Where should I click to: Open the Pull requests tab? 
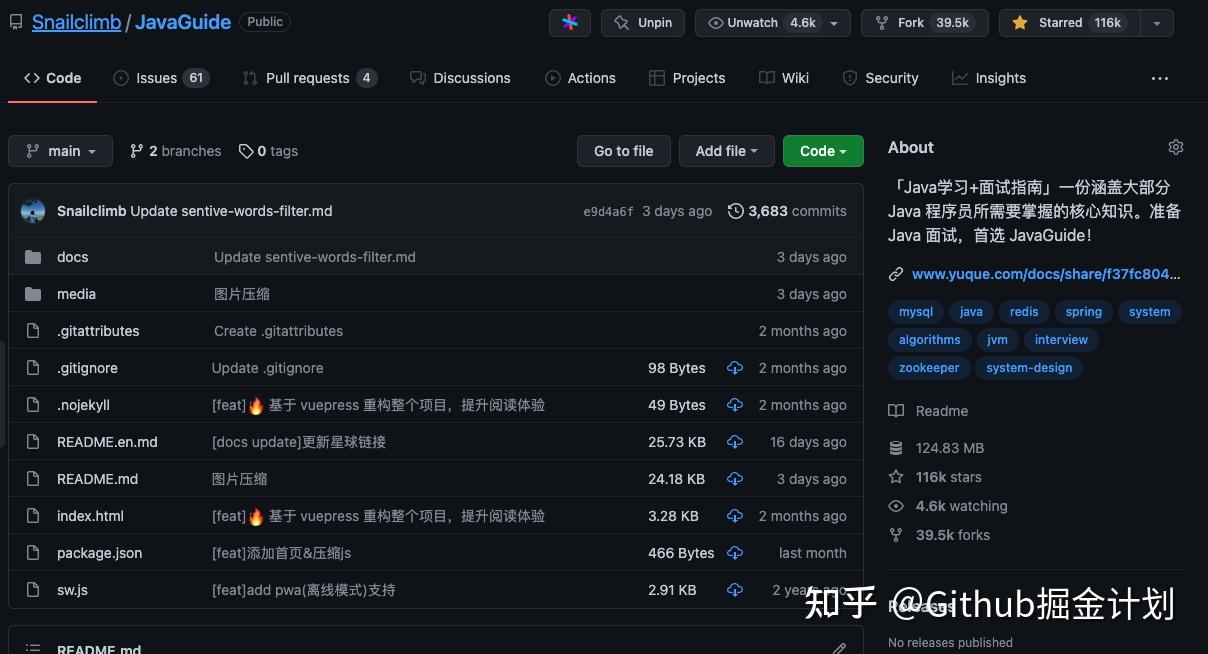pos(309,77)
